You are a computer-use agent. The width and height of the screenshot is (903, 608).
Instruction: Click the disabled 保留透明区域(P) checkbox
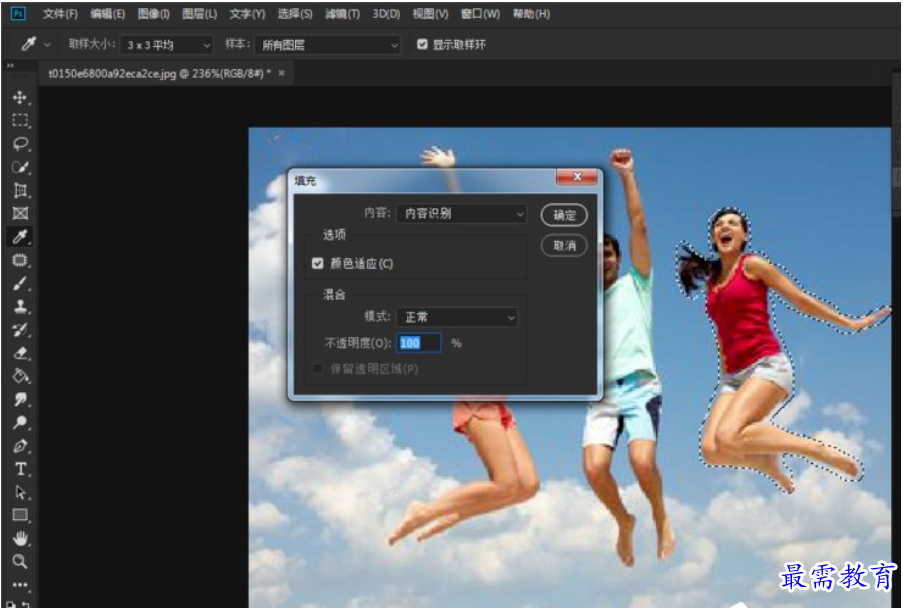coord(317,368)
